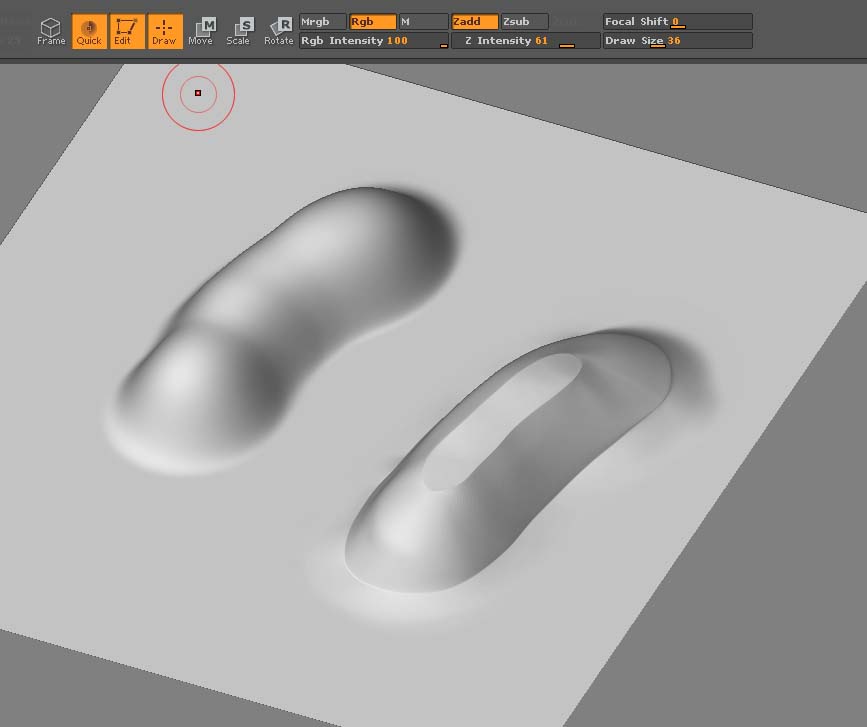Toggle Zadd sculpt mode
The height and width of the screenshot is (727, 867).
(x=474, y=22)
